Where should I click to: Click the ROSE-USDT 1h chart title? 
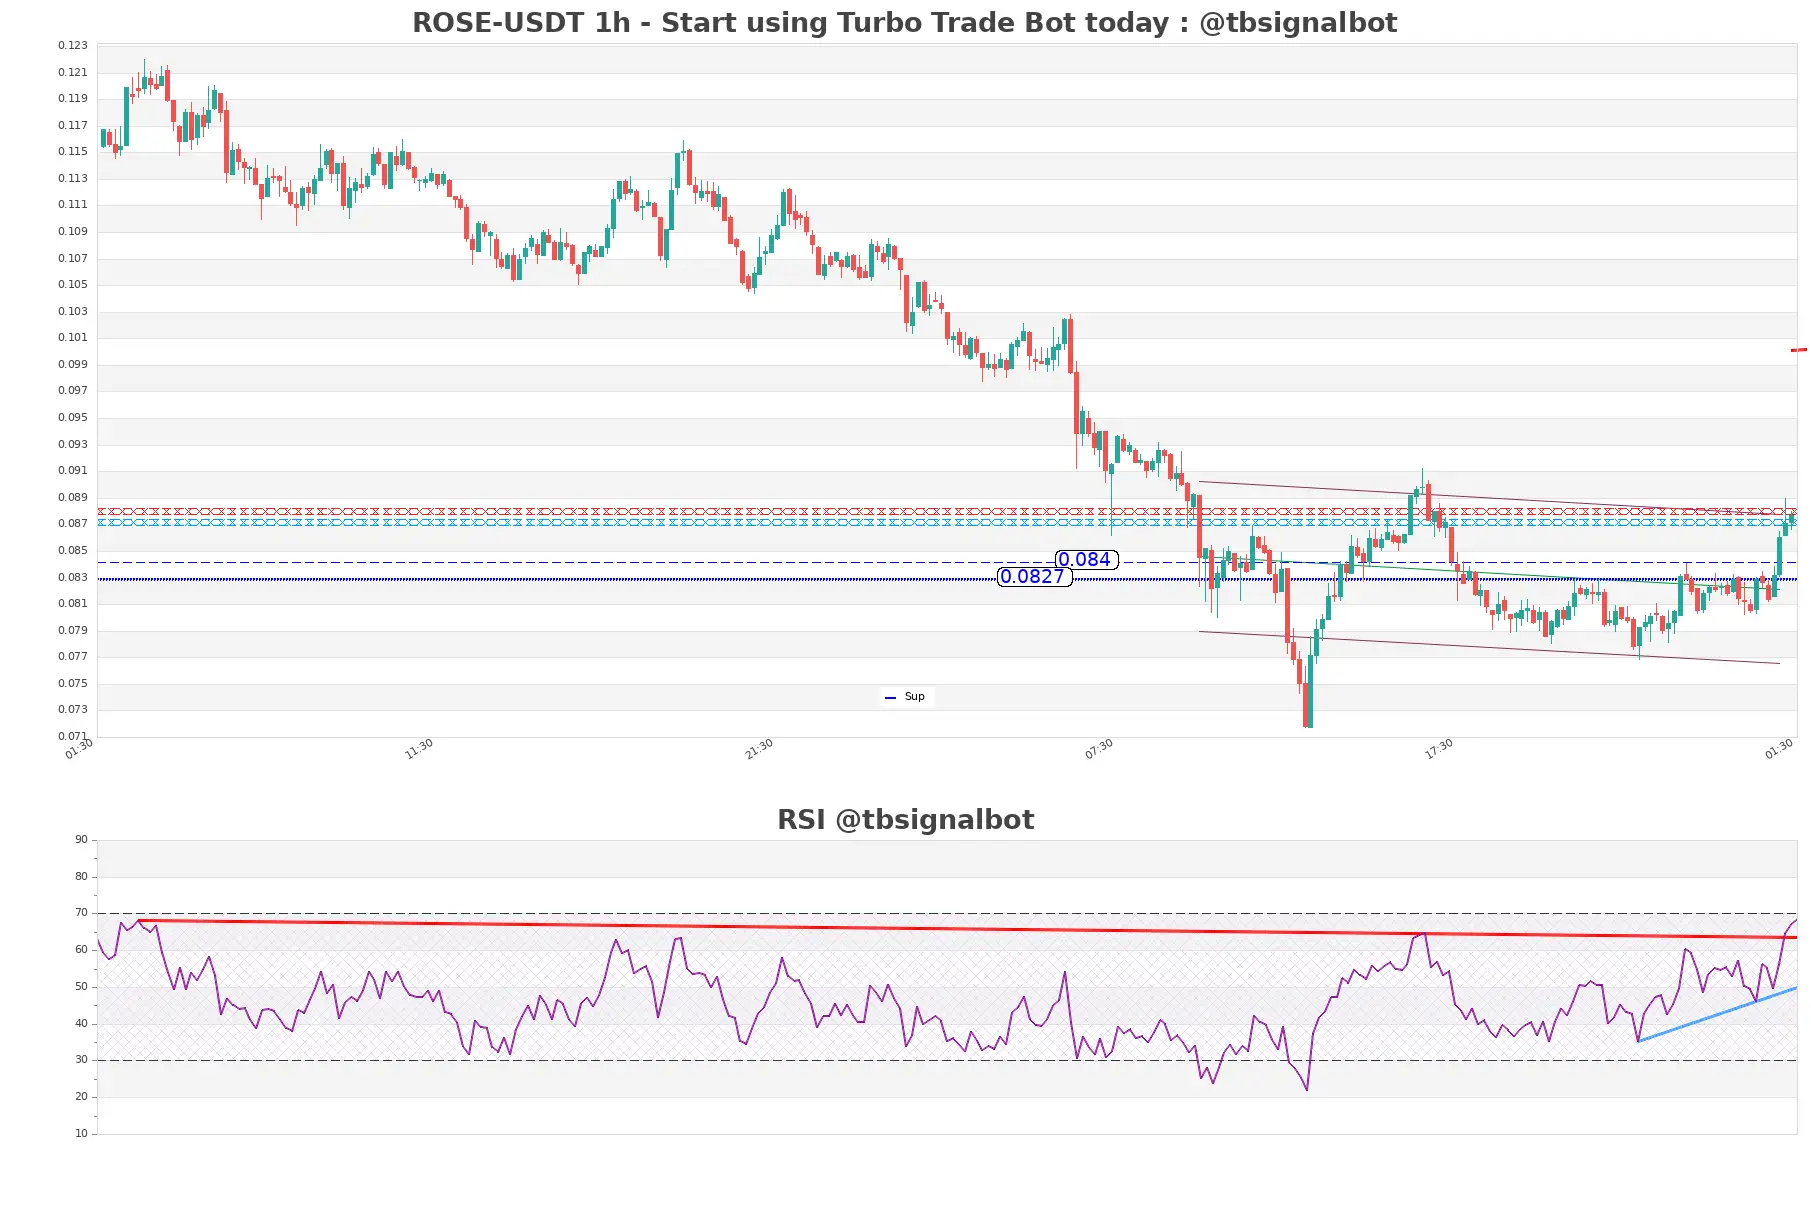904,22
